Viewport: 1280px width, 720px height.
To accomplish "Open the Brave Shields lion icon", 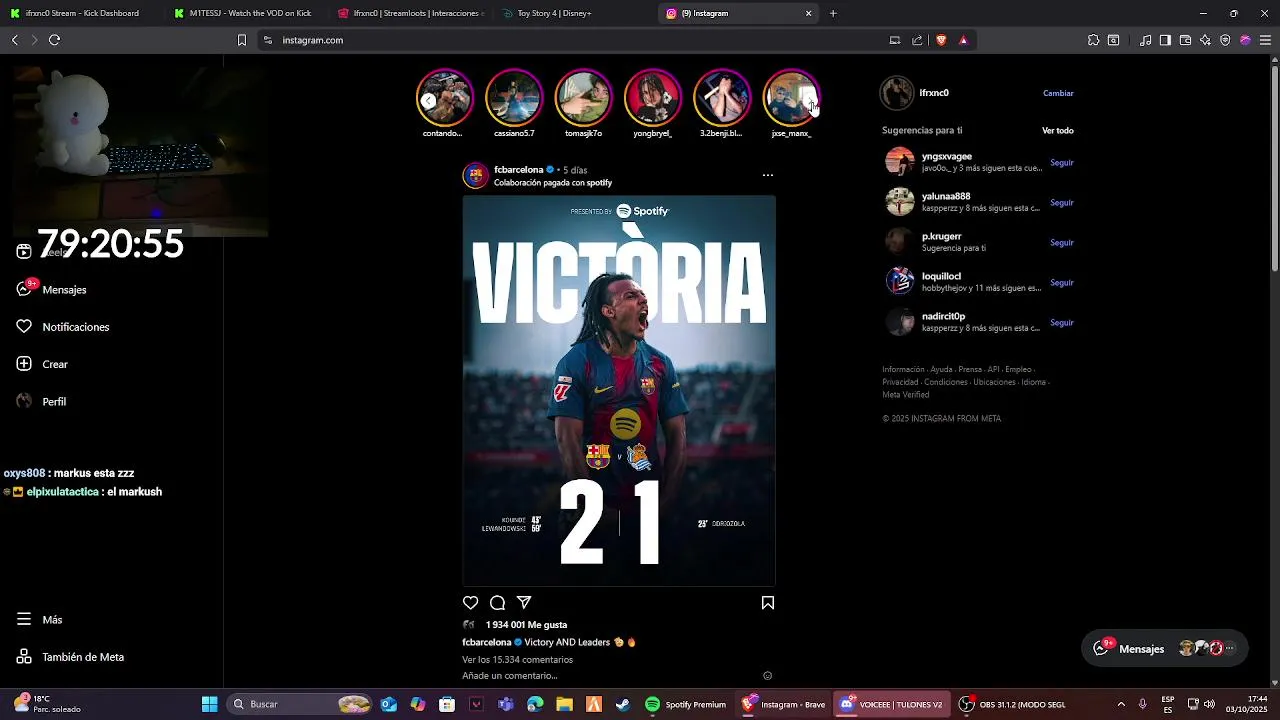I will point(941,40).
